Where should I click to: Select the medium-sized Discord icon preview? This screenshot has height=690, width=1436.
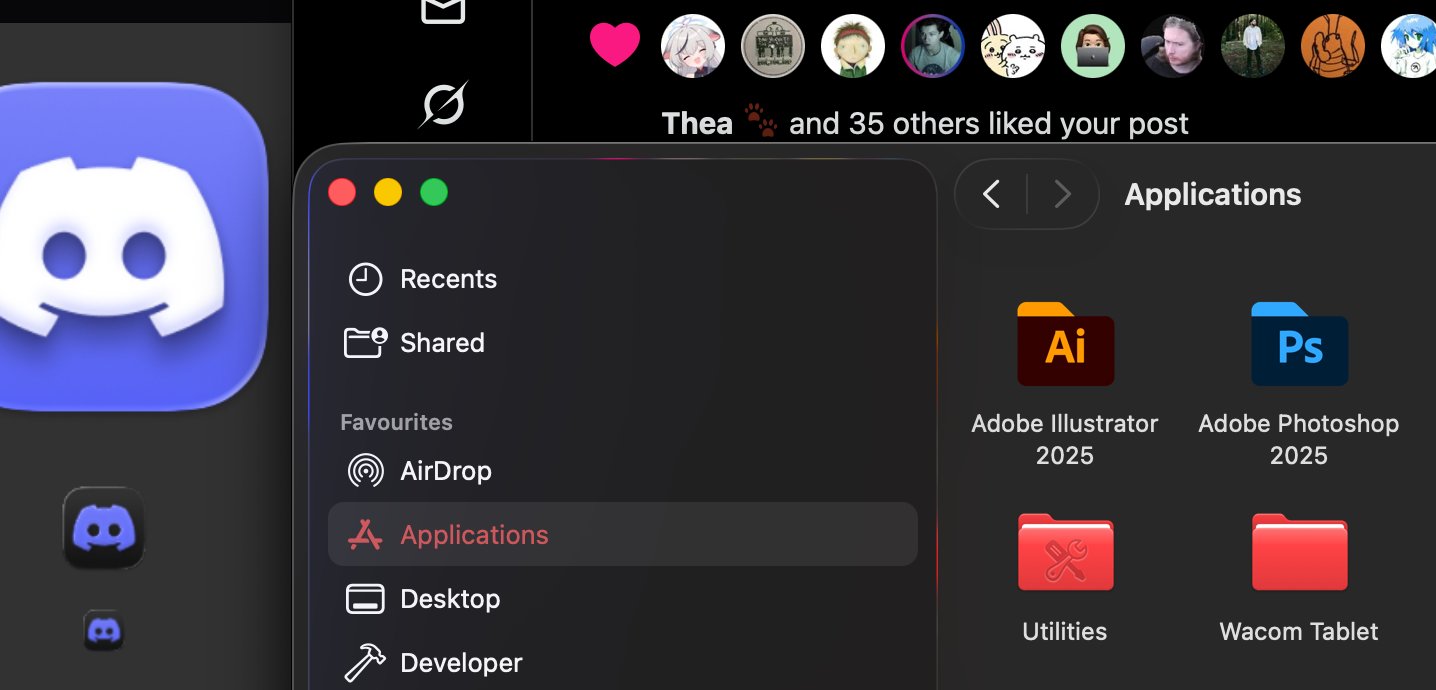pos(104,528)
